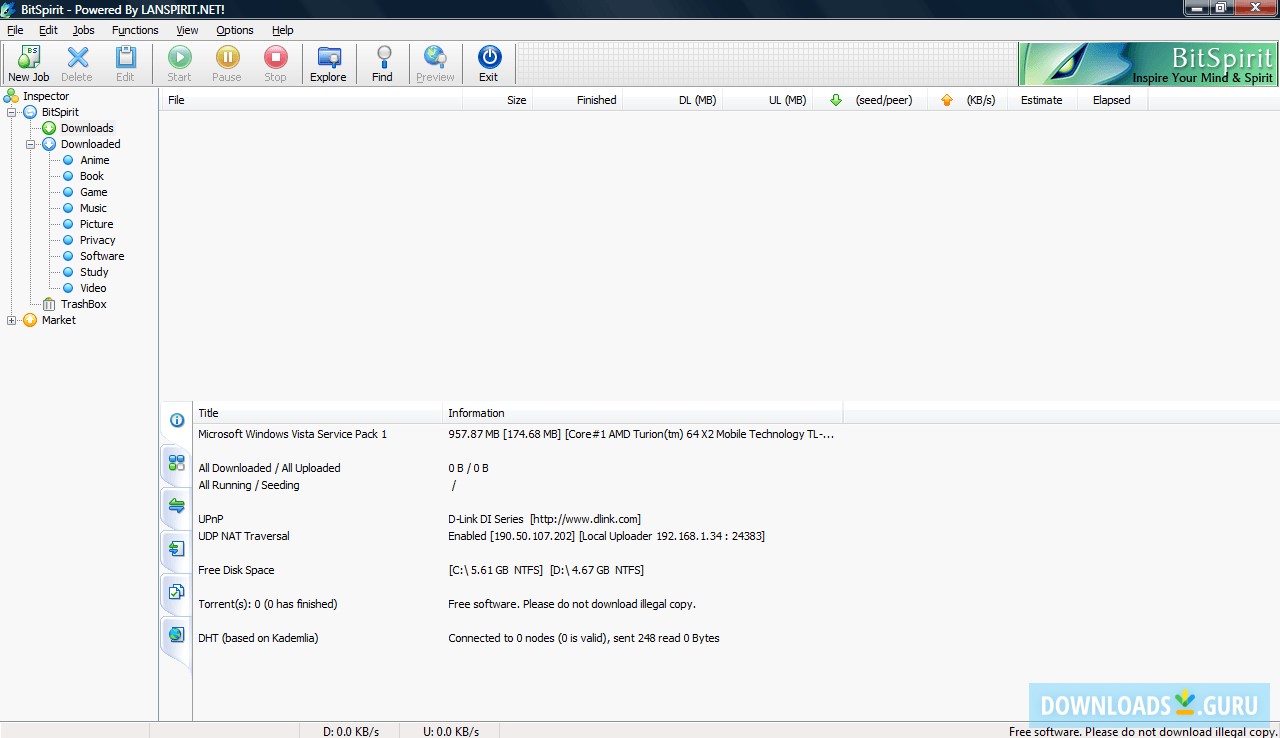Open the Help menu
Image resolution: width=1280 pixels, height=738 pixels.
pos(283,30)
